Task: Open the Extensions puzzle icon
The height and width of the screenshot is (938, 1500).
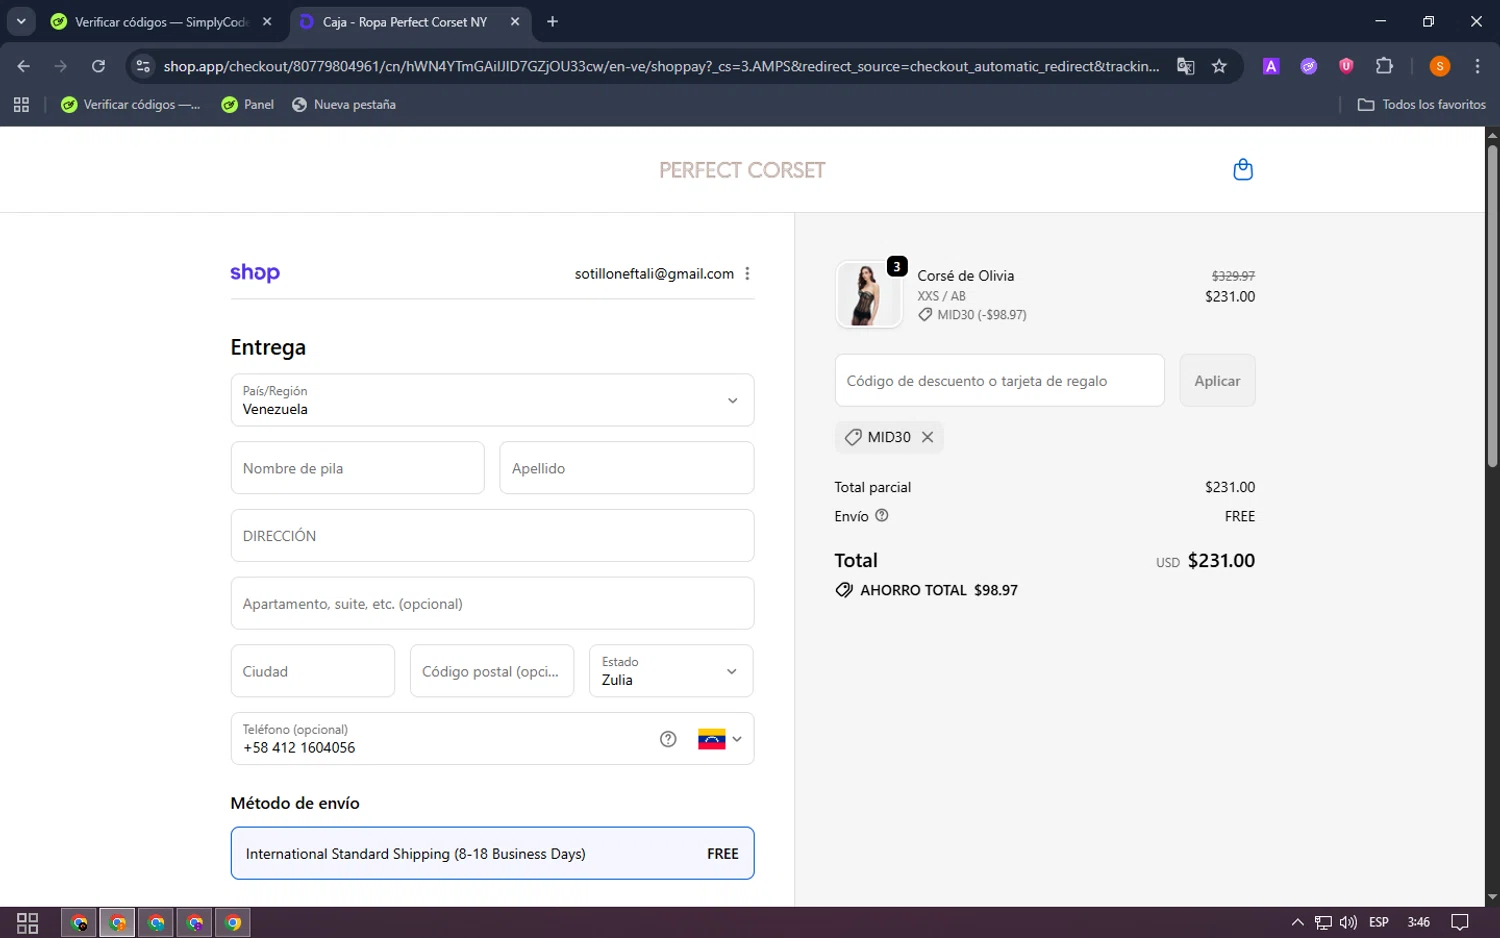Action: [1384, 66]
